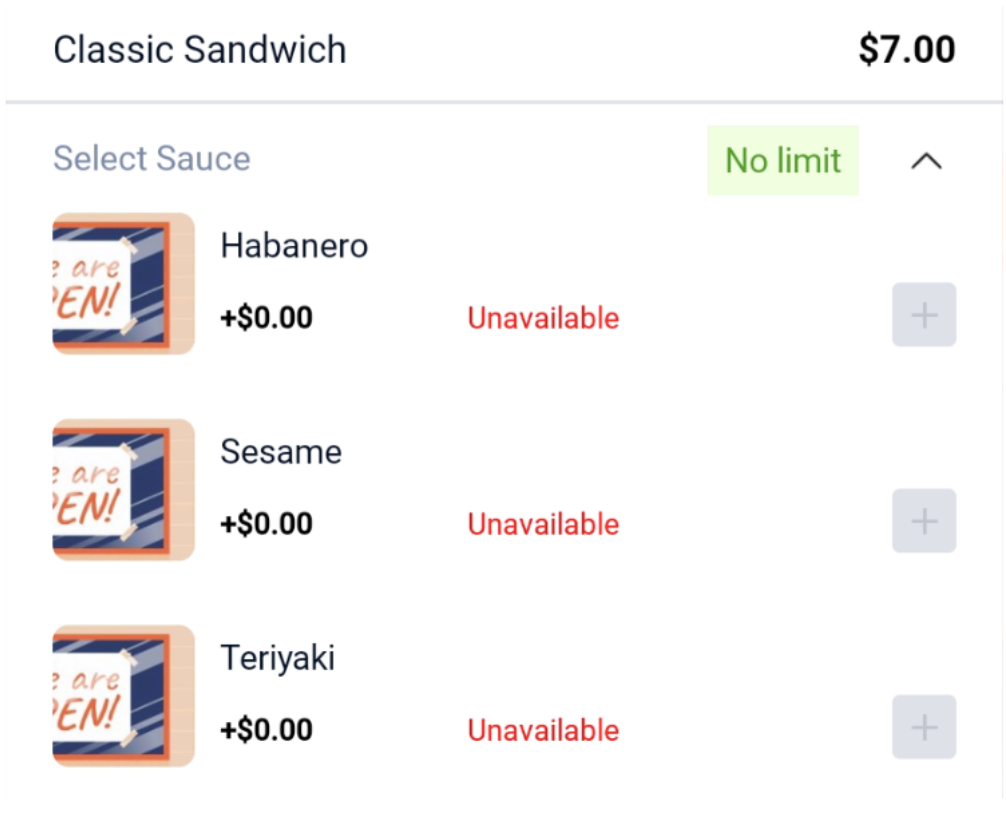
Task: Click the $7.00 sandwich price
Action: tap(907, 50)
